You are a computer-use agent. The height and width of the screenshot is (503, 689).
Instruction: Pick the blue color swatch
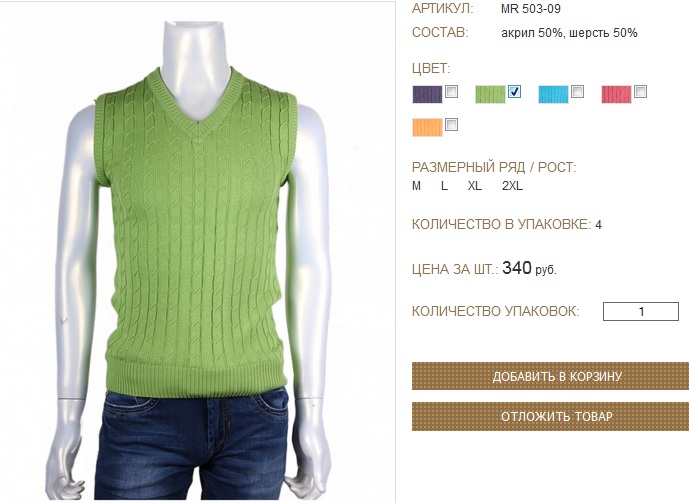coord(554,94)
